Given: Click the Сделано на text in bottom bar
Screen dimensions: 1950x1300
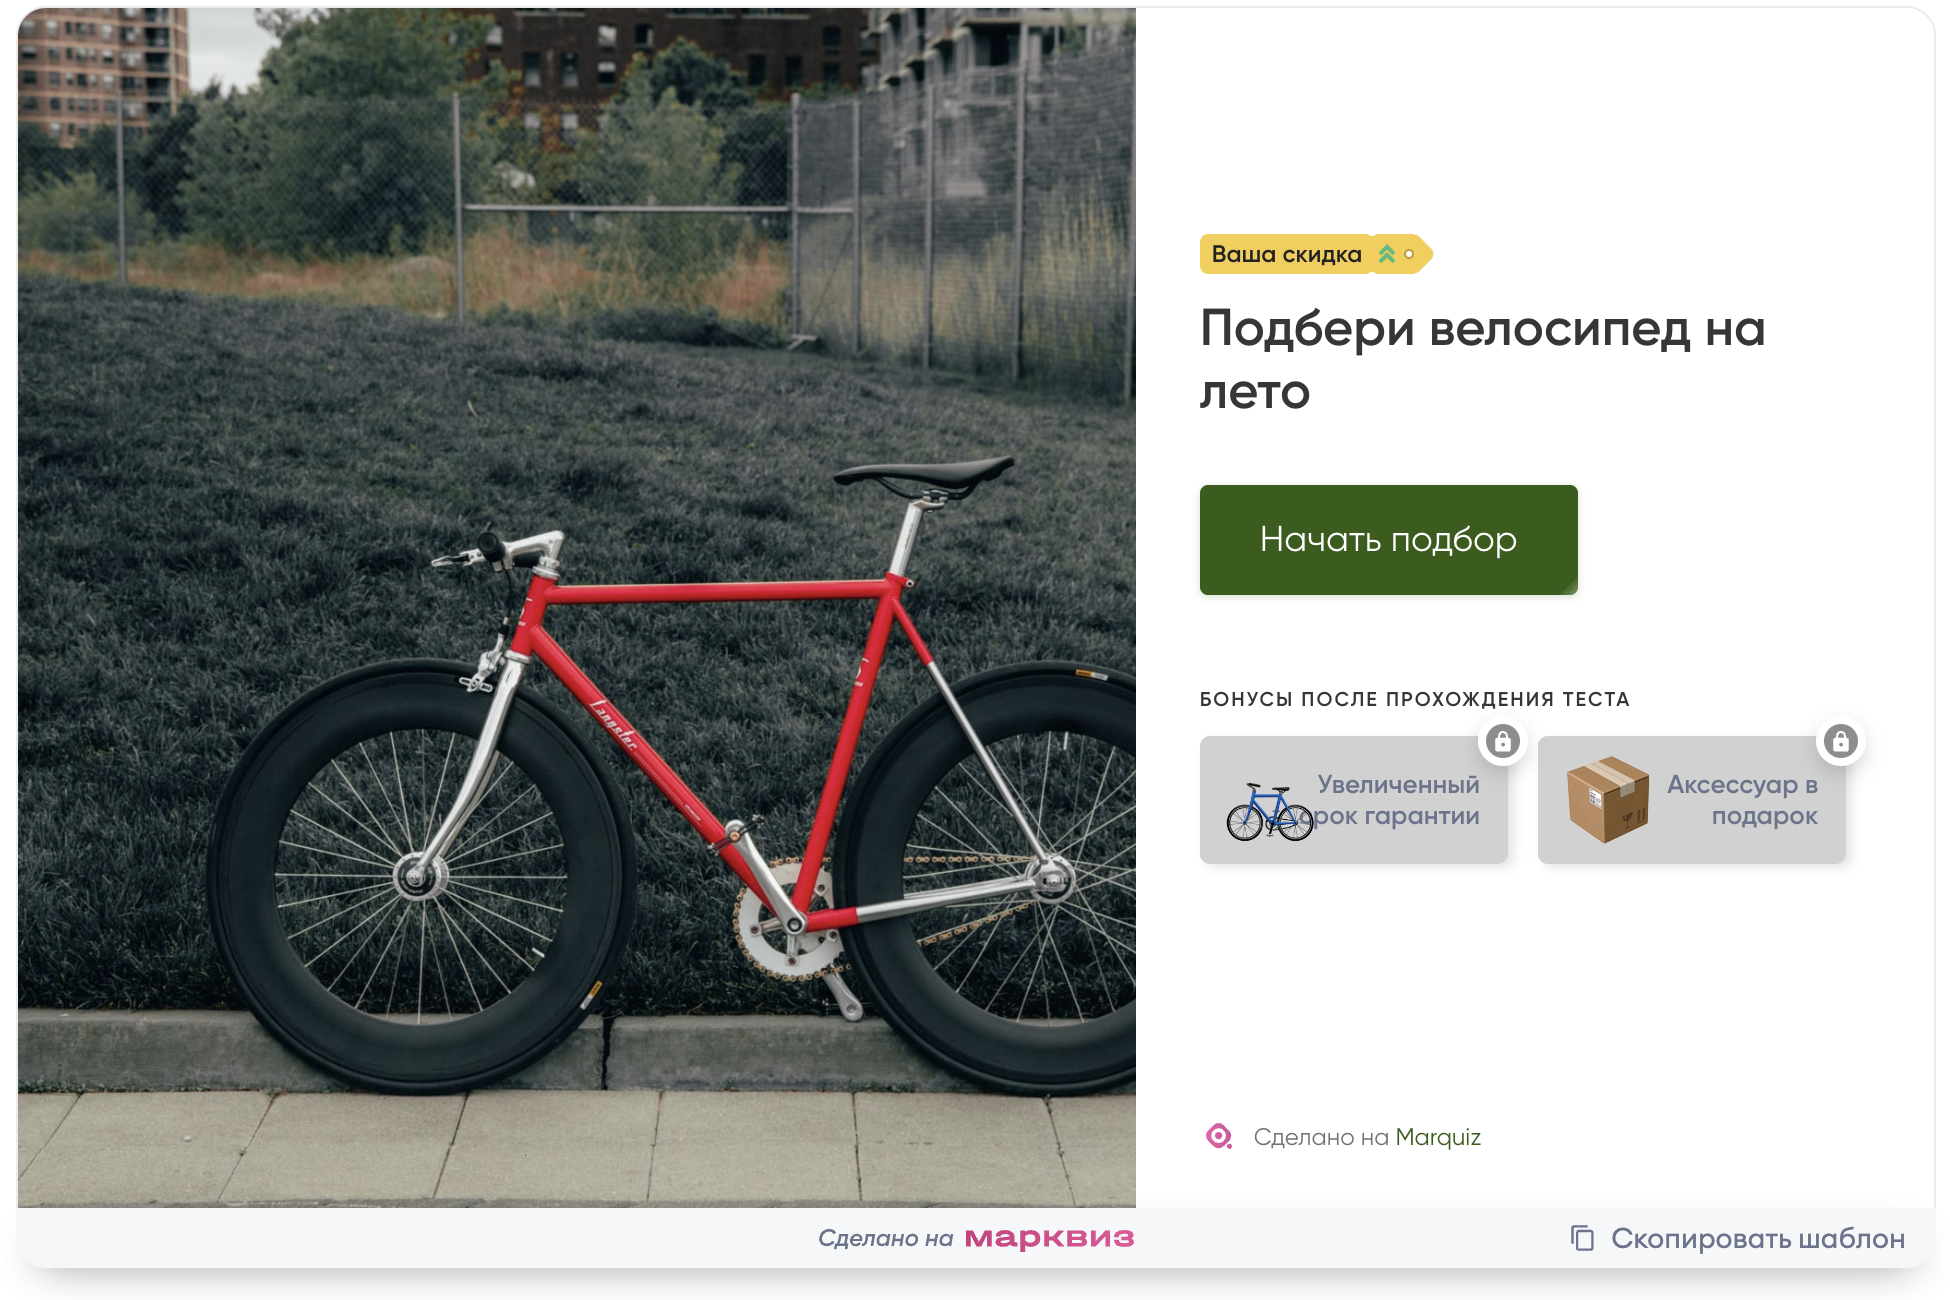Looking at the screenshot, I should (x=885, y=1238).
